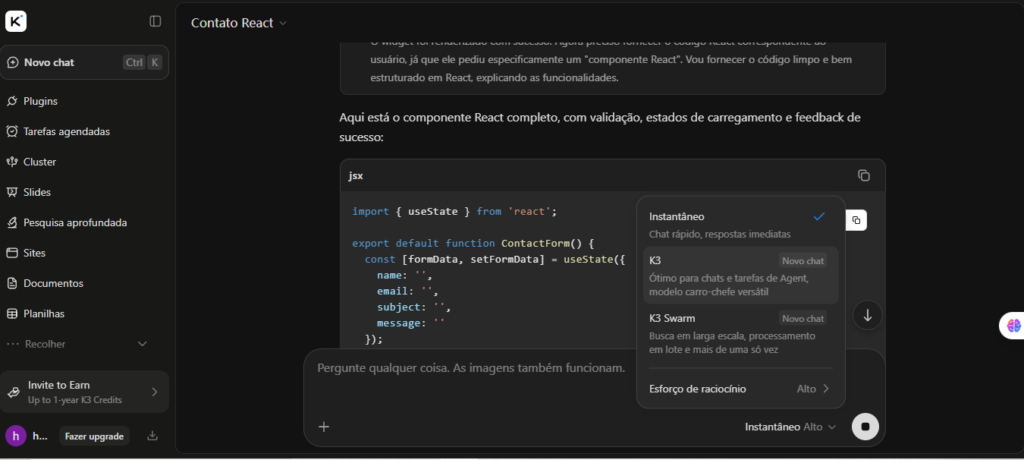
Task: Open the Contato React title dropdown
Action: (238, 23)
